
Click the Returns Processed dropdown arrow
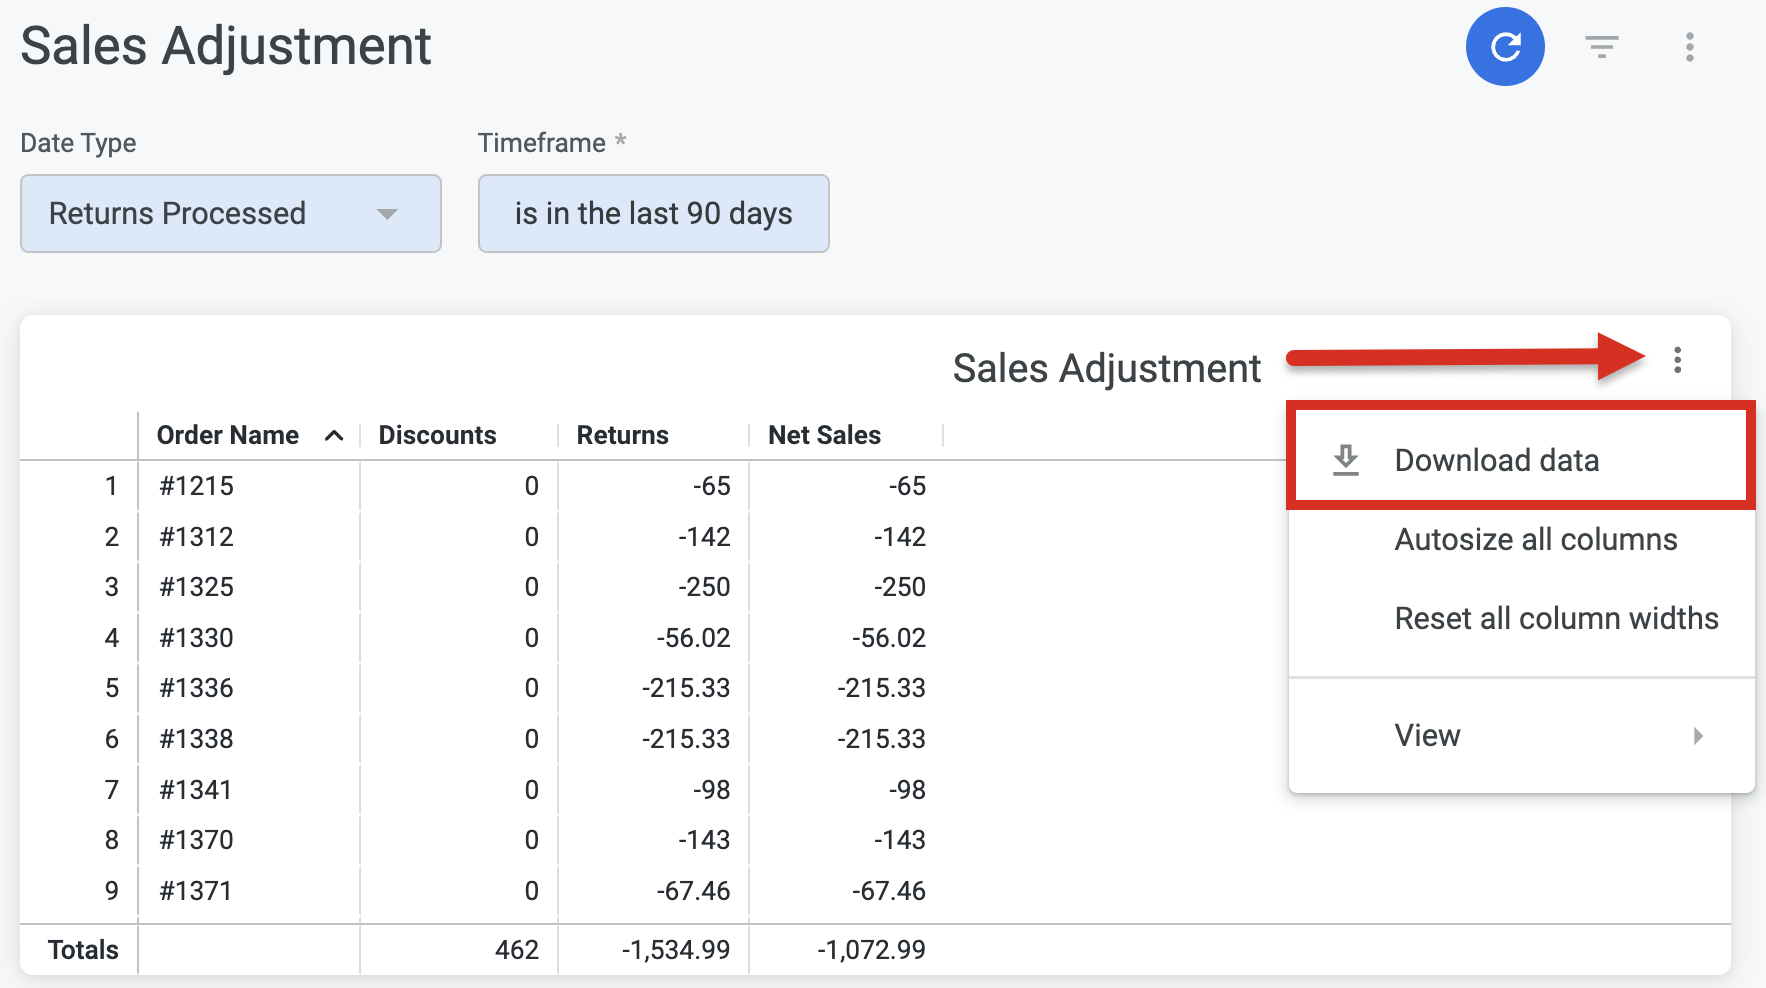click(x=389, y=213)
